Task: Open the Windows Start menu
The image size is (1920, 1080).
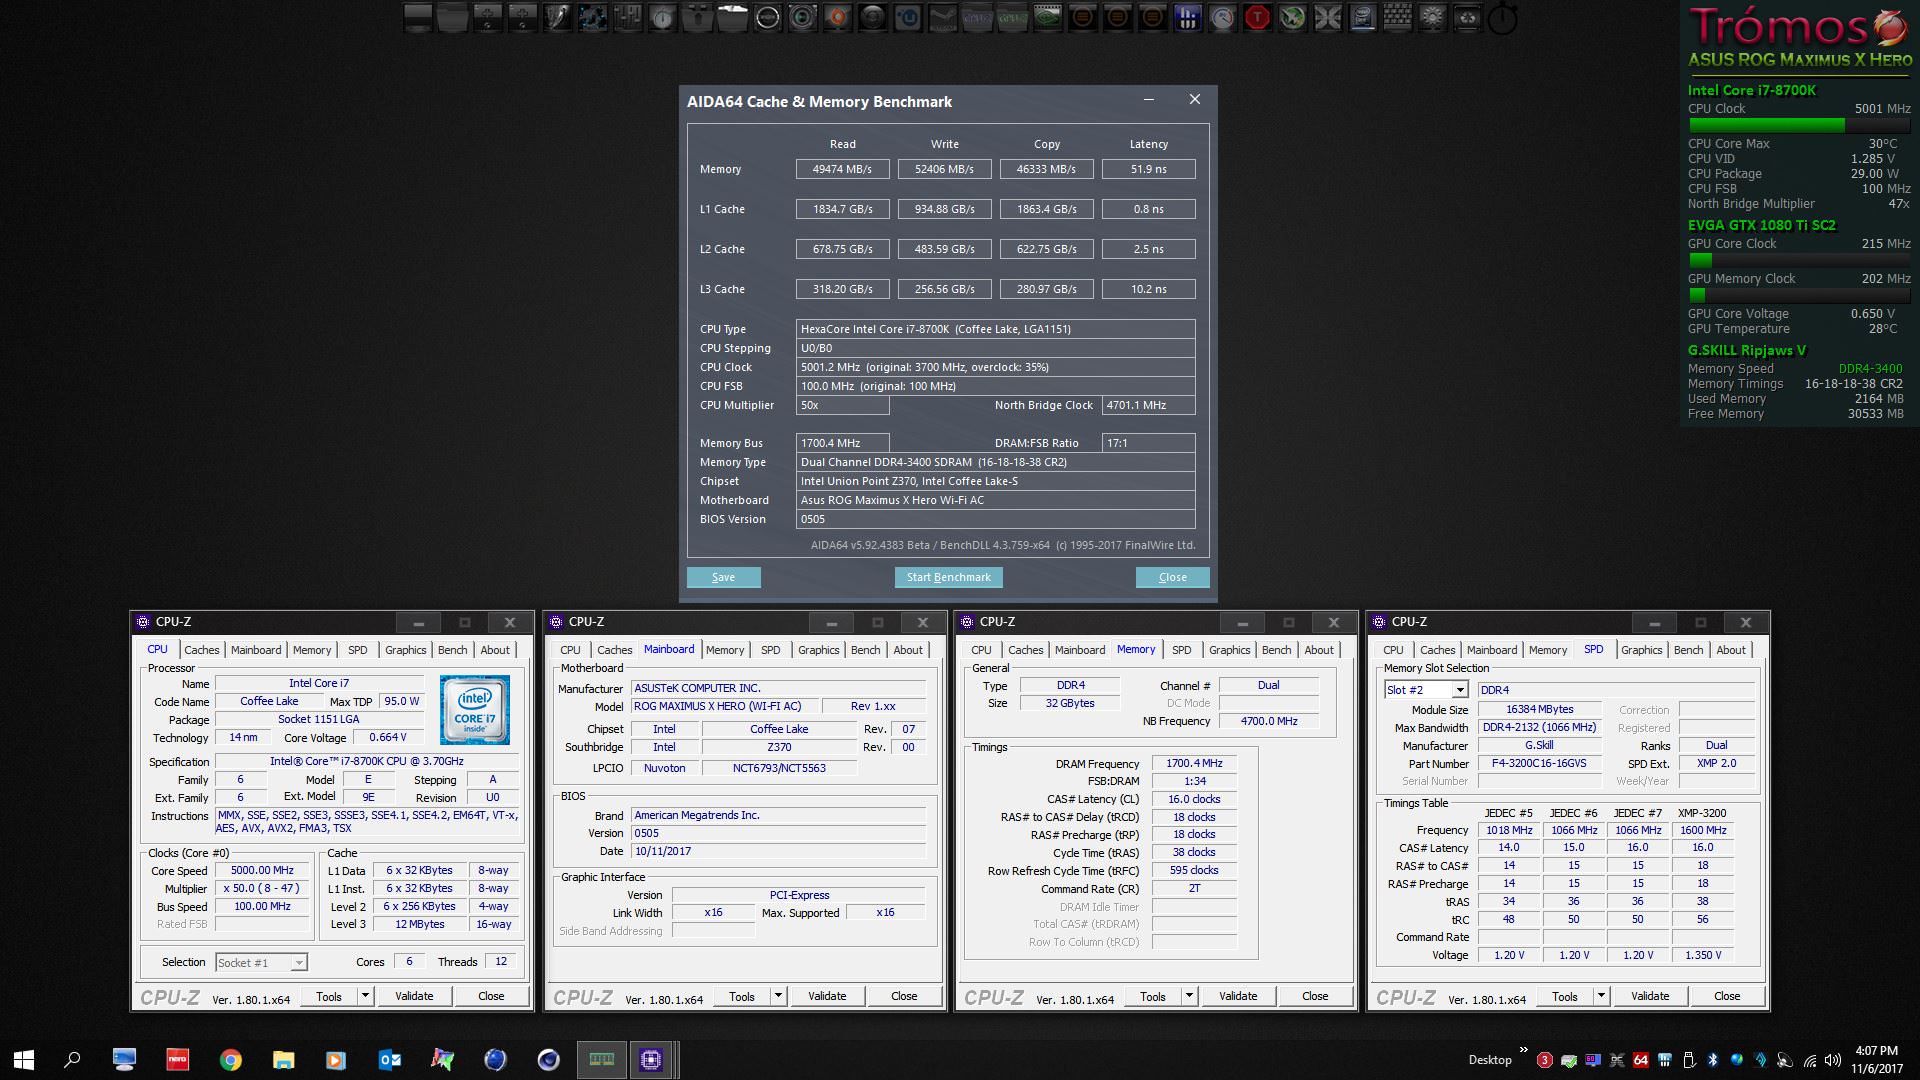Action: (x=24, y=1059)
